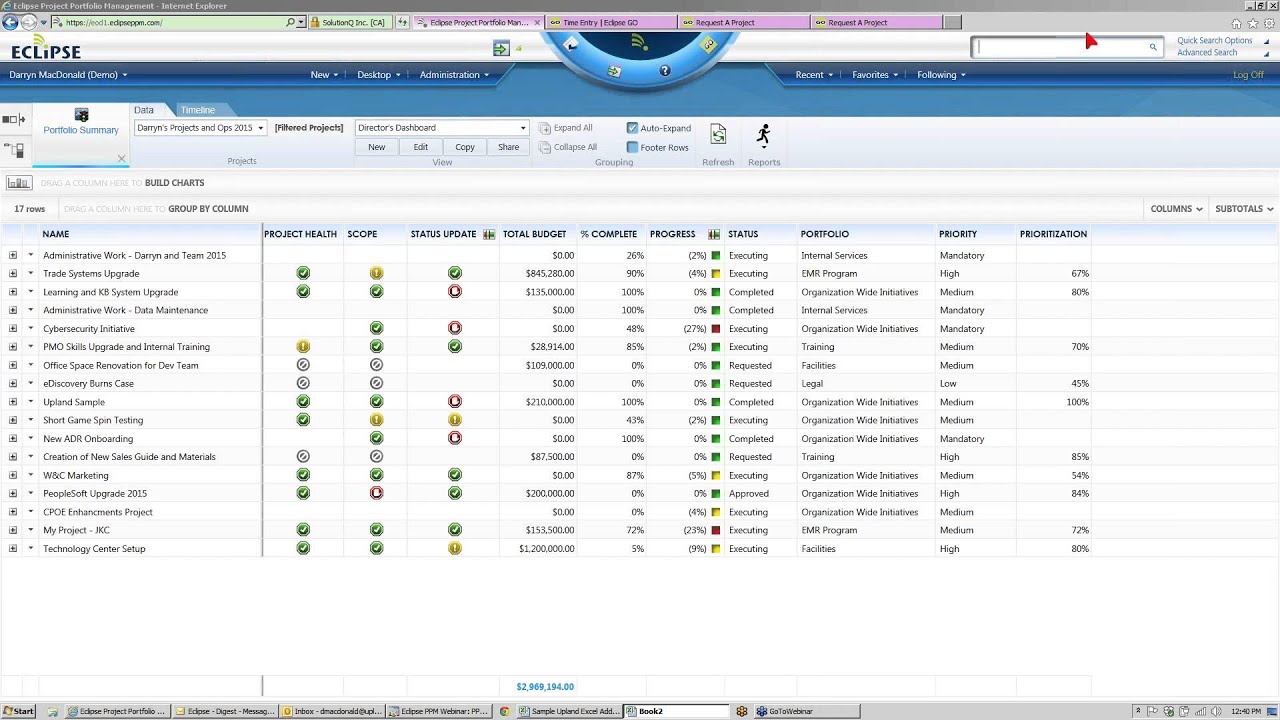
Task: Switch to the Timeline tab
Action: [x=198, y=110]
